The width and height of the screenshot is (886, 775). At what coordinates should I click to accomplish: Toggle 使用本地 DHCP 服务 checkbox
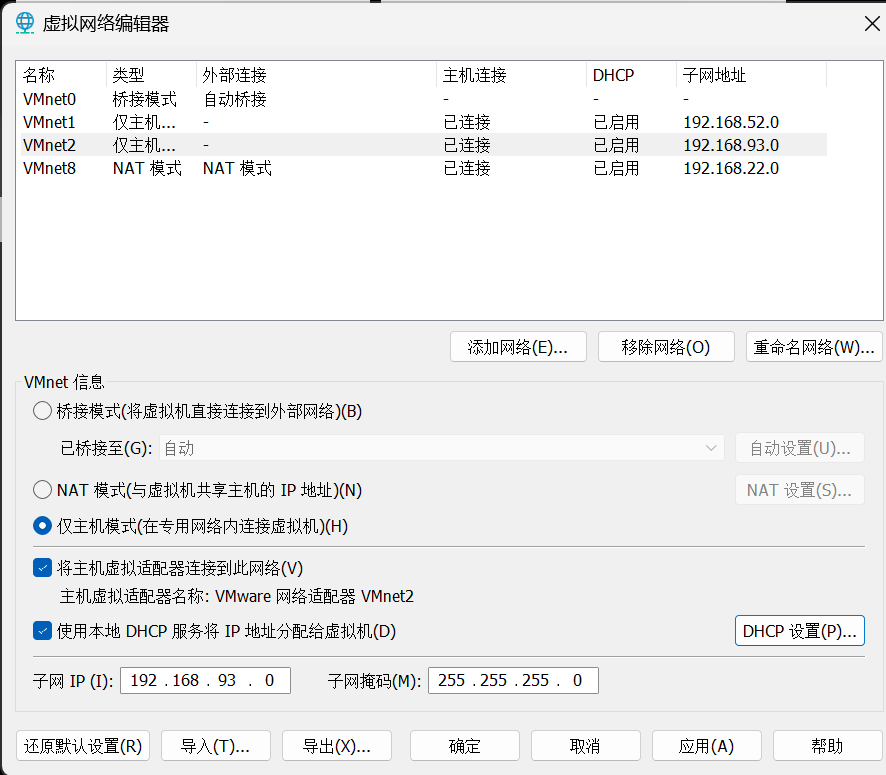[42, 631]
